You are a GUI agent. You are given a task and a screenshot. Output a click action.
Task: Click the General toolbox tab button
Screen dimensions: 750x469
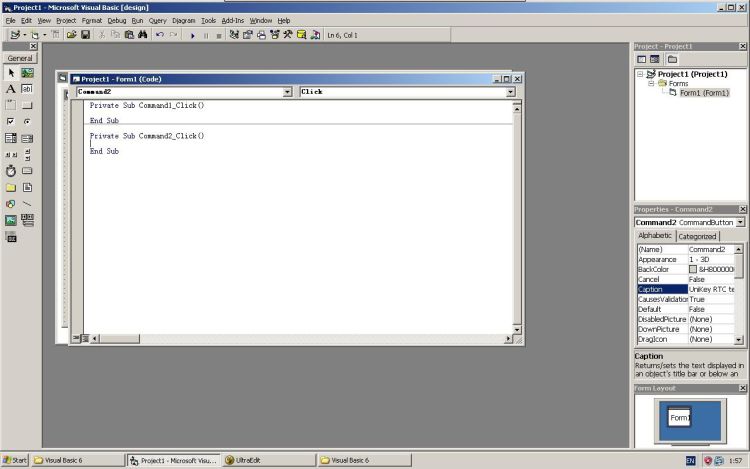[x=20, y=58]
